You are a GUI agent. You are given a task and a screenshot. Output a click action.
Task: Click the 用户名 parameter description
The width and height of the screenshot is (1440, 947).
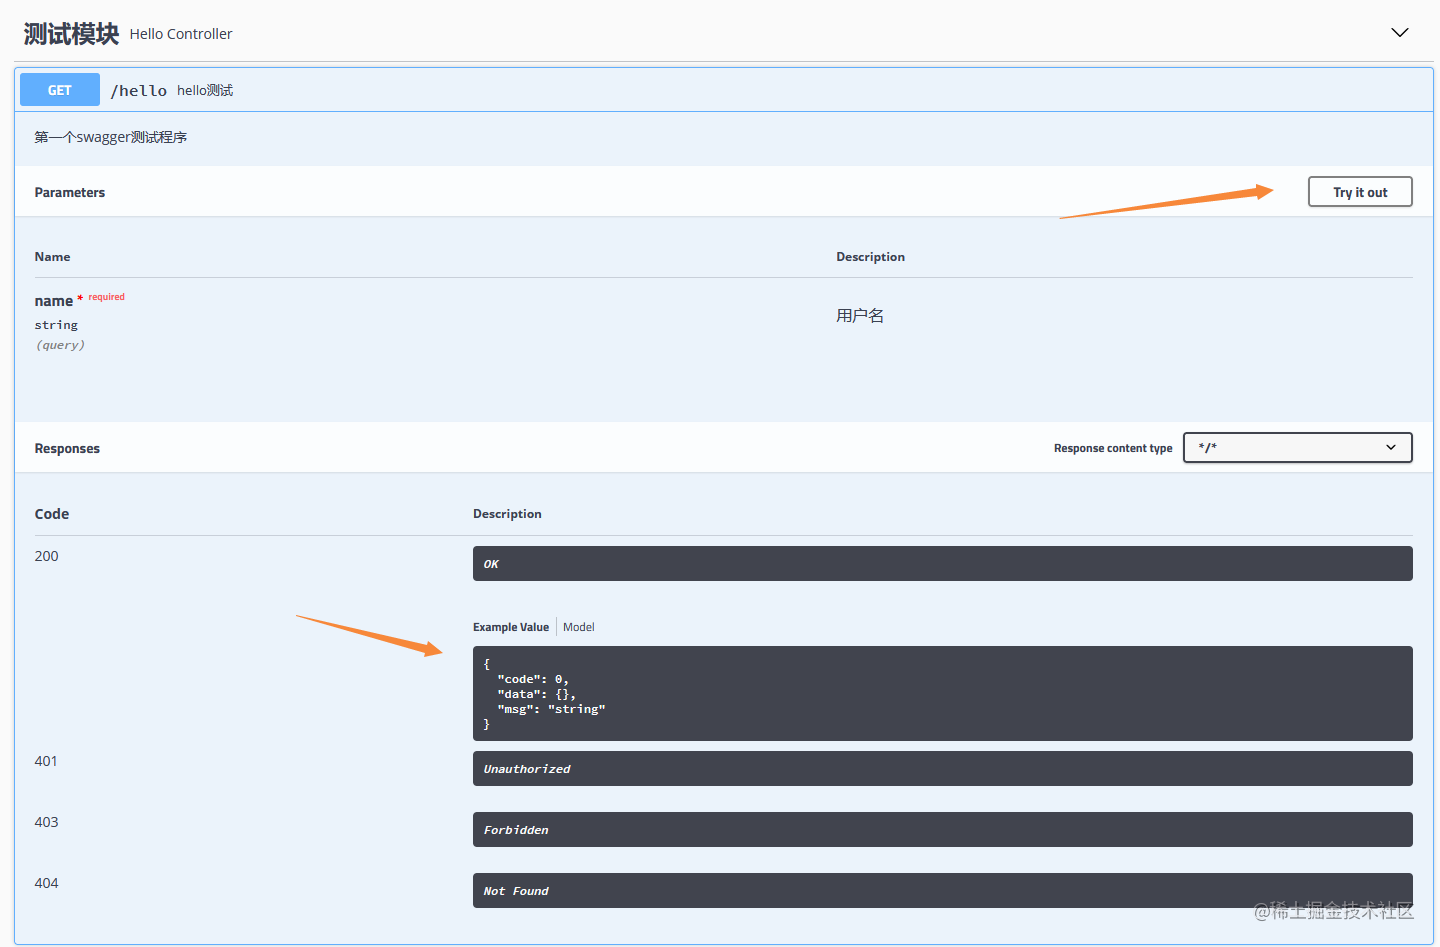pyautogui.click(x=860, y=315)
